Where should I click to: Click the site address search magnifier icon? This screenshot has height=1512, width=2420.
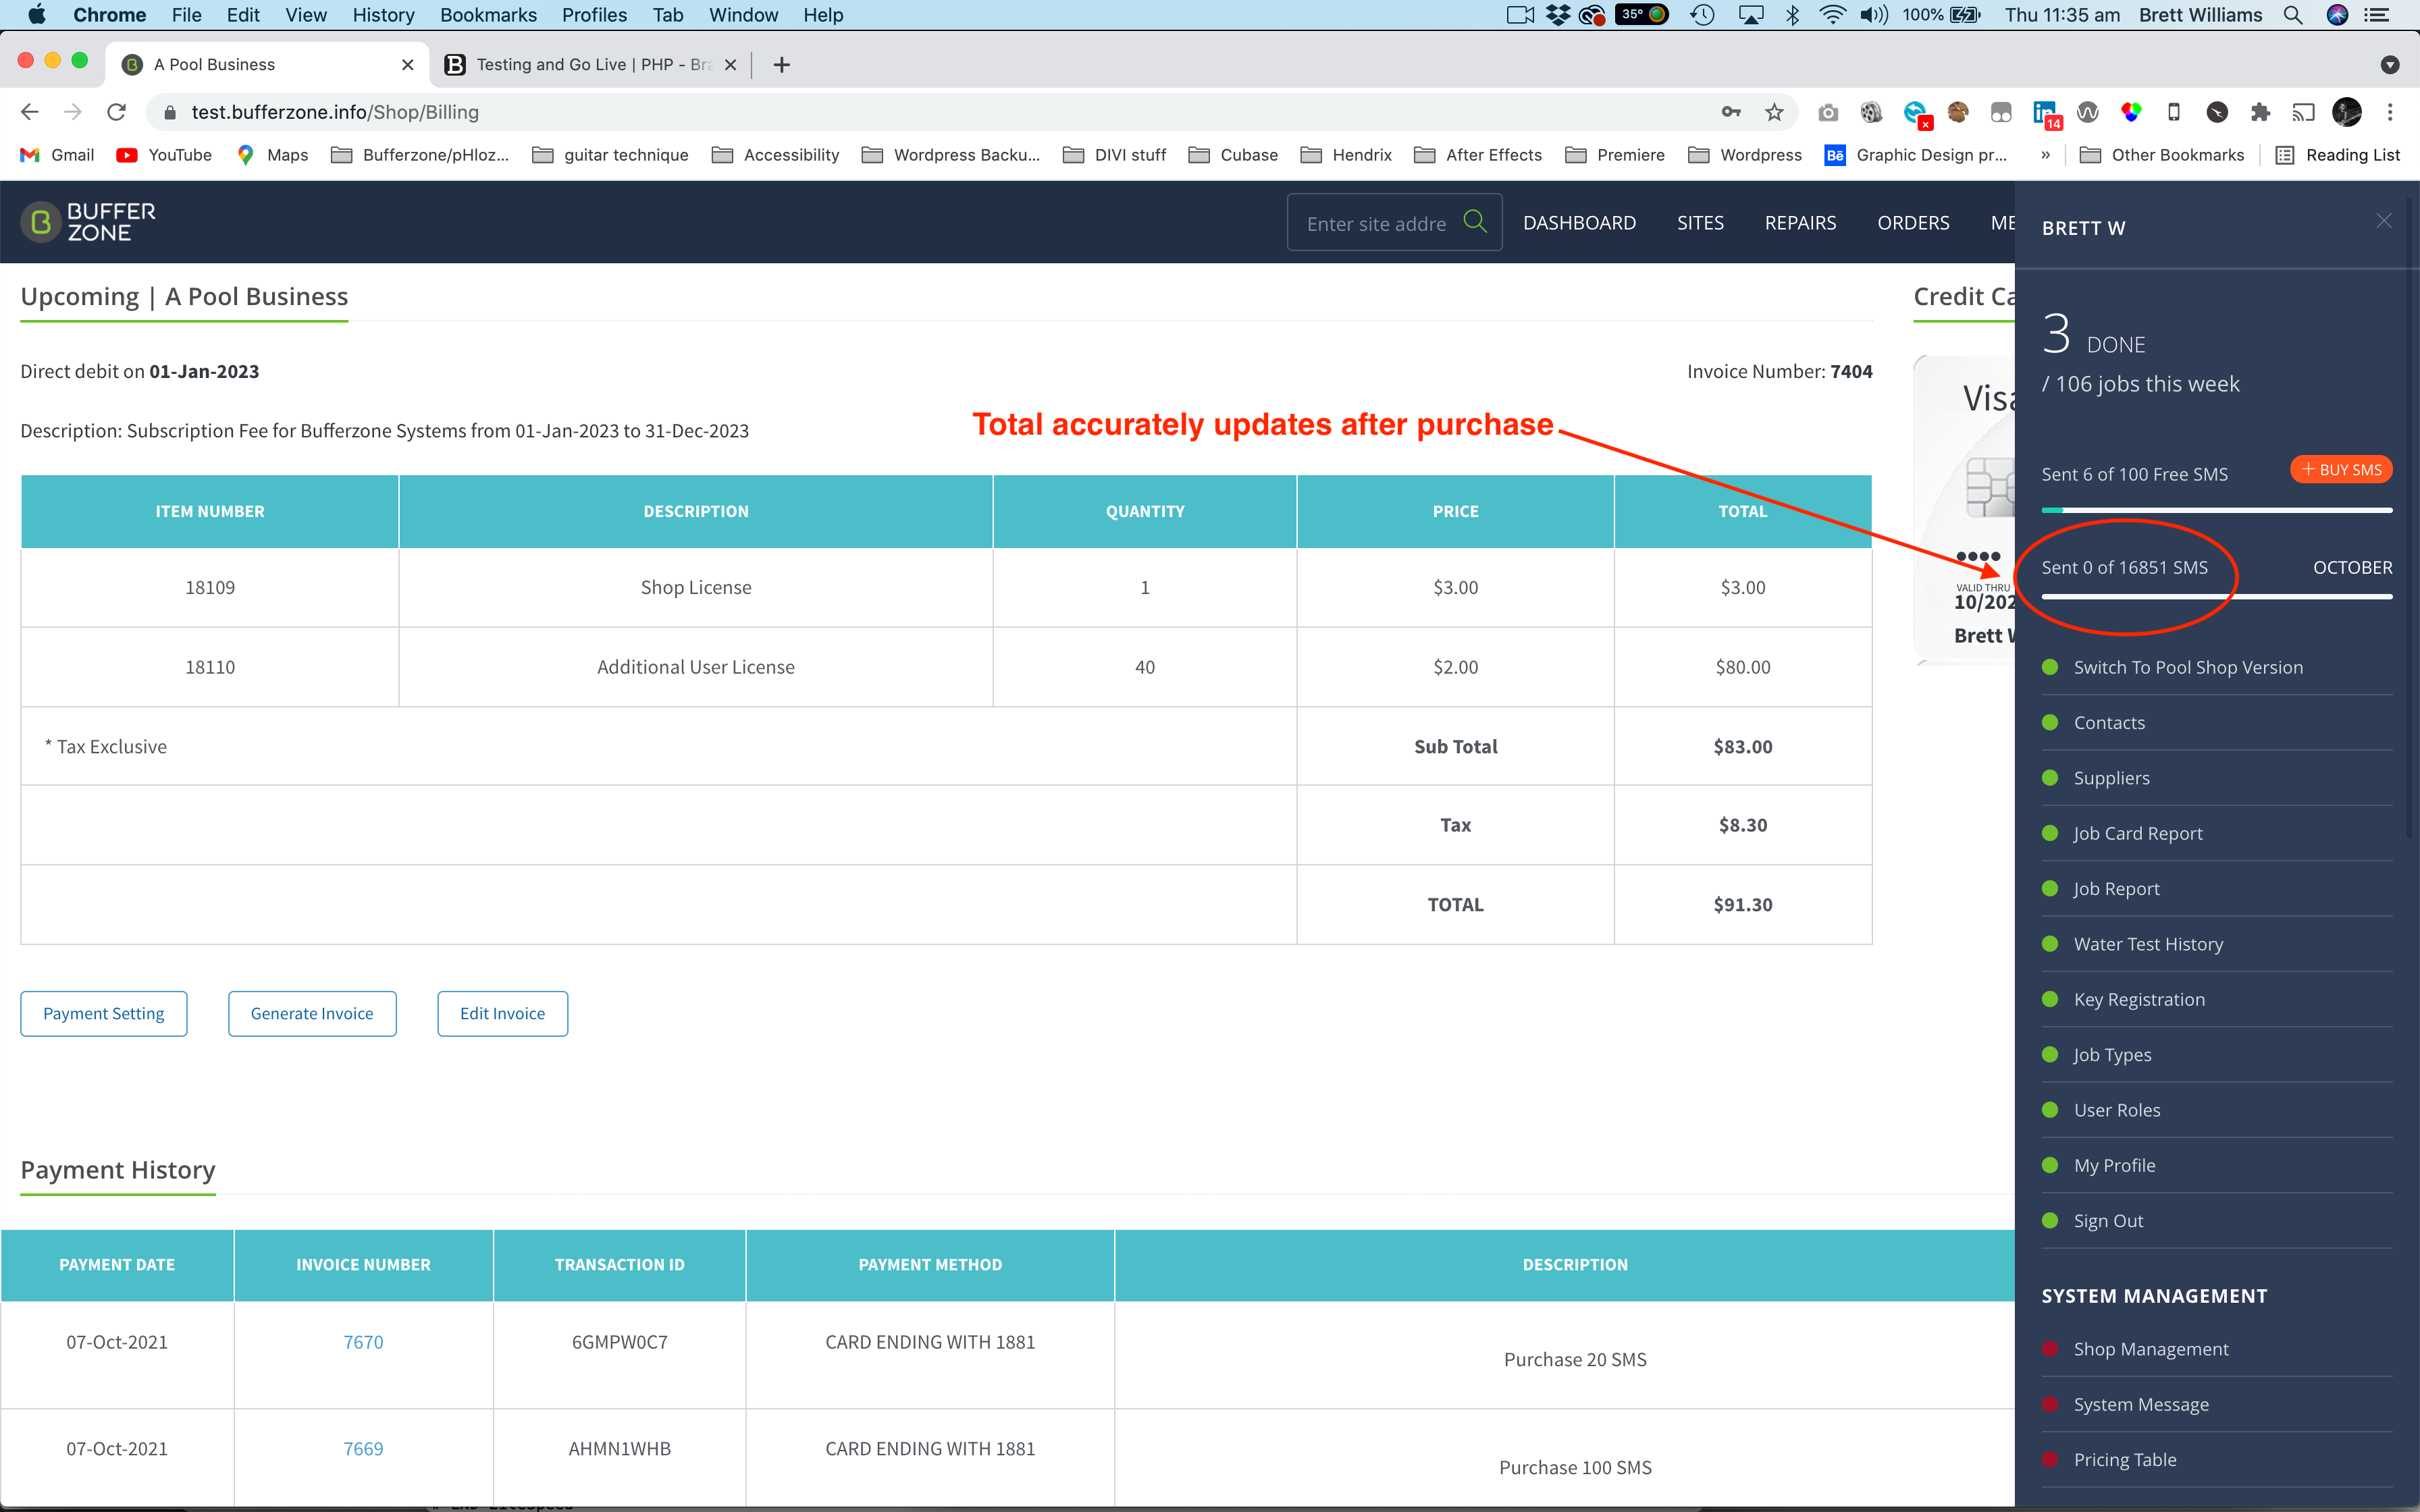pos(1475,221)
